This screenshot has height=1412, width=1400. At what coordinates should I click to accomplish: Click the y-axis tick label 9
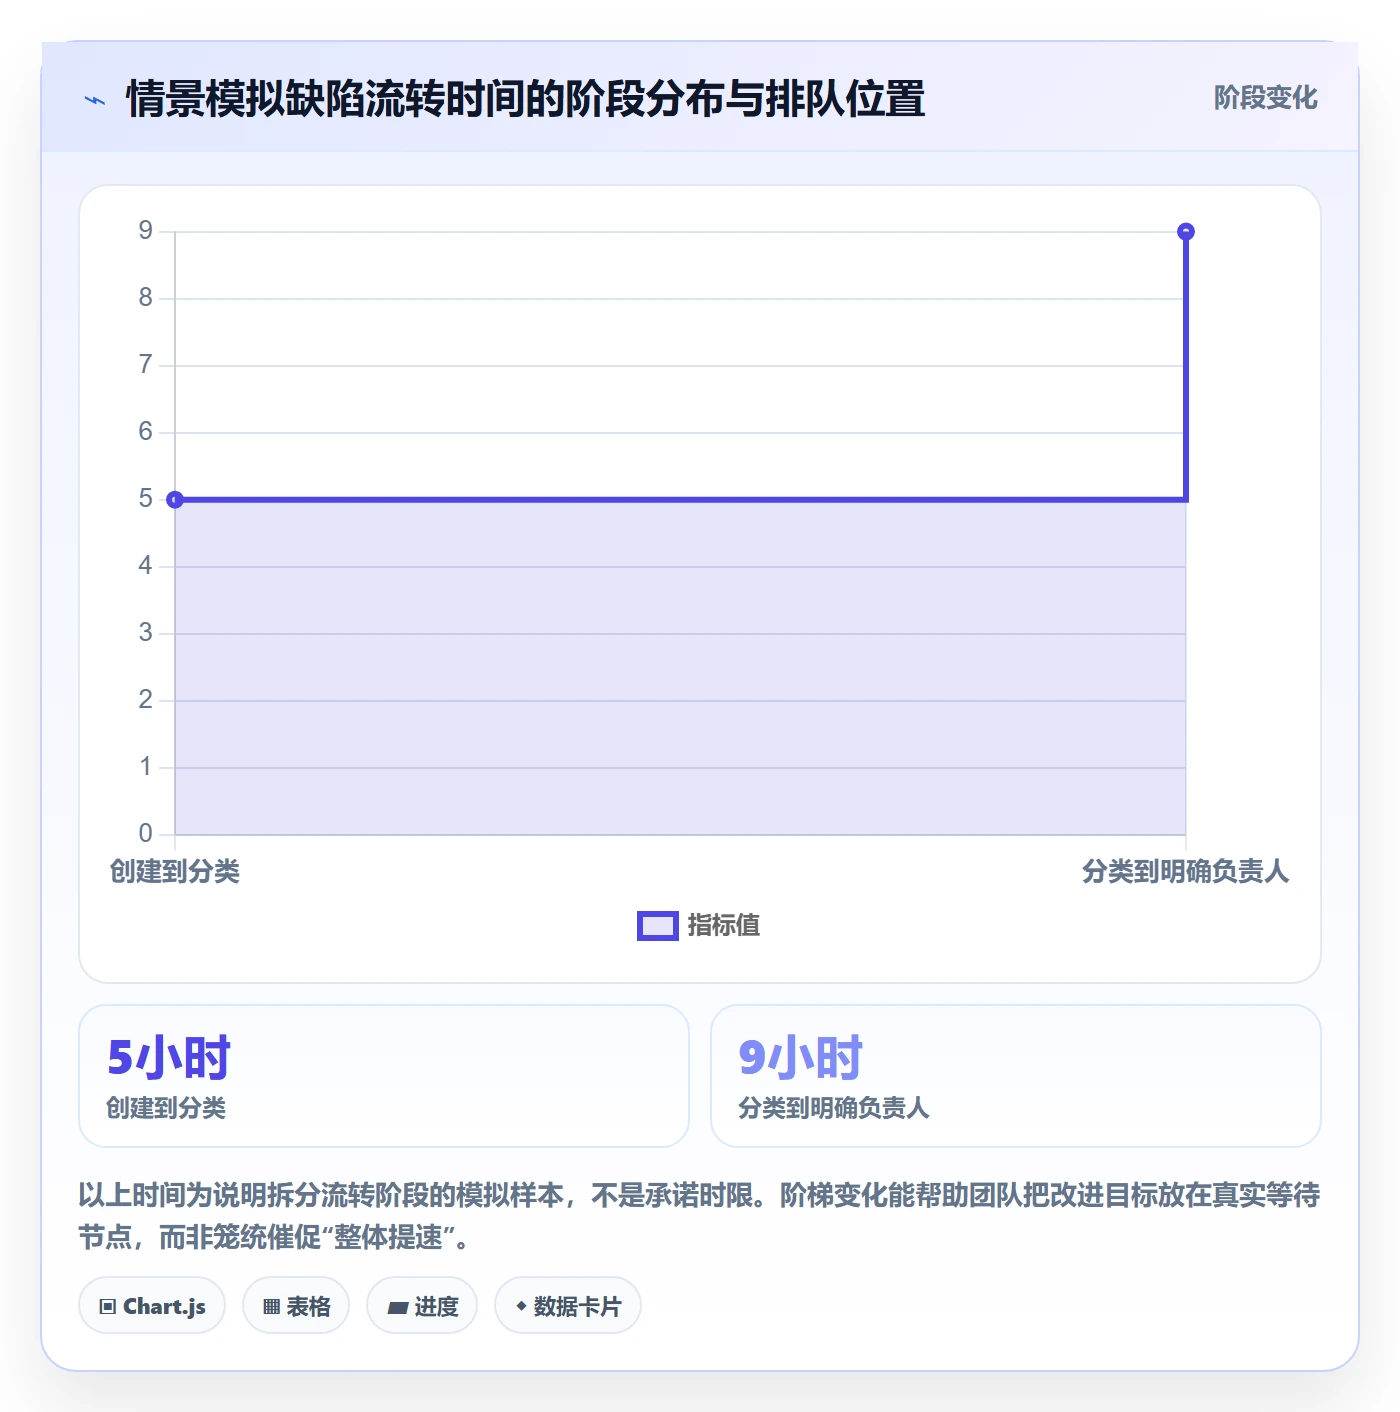point(146,231)
